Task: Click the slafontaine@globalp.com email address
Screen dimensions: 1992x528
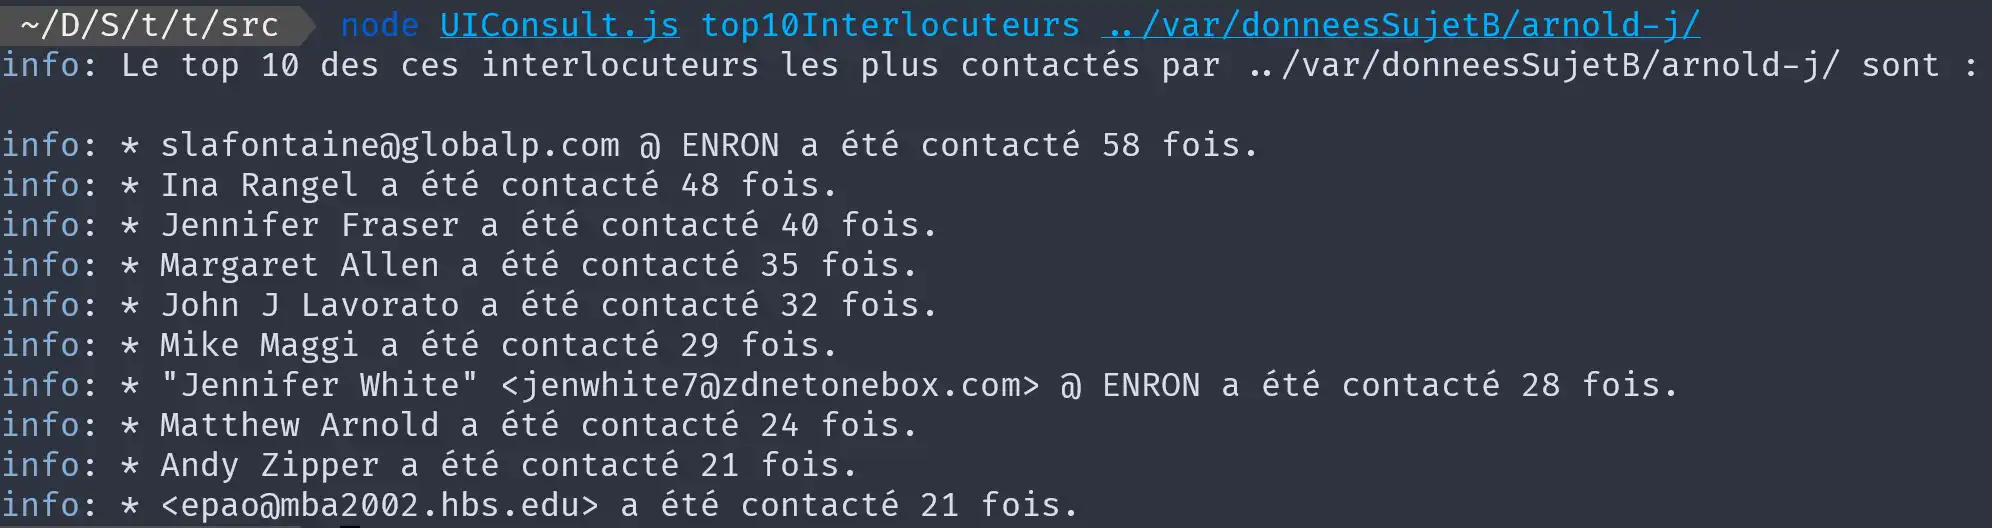Action: [390, 146]
